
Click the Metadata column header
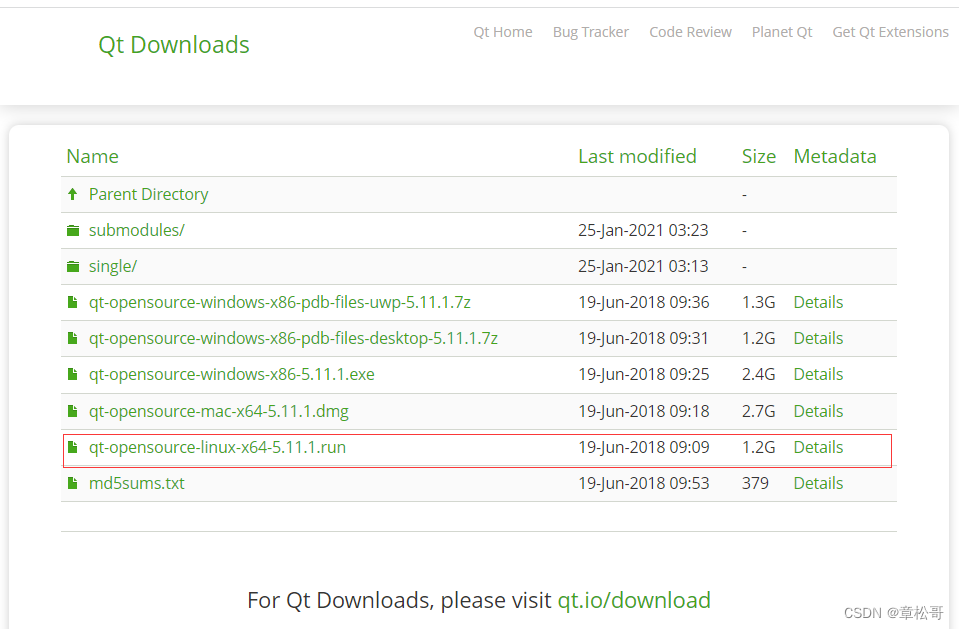coord(835,157)
